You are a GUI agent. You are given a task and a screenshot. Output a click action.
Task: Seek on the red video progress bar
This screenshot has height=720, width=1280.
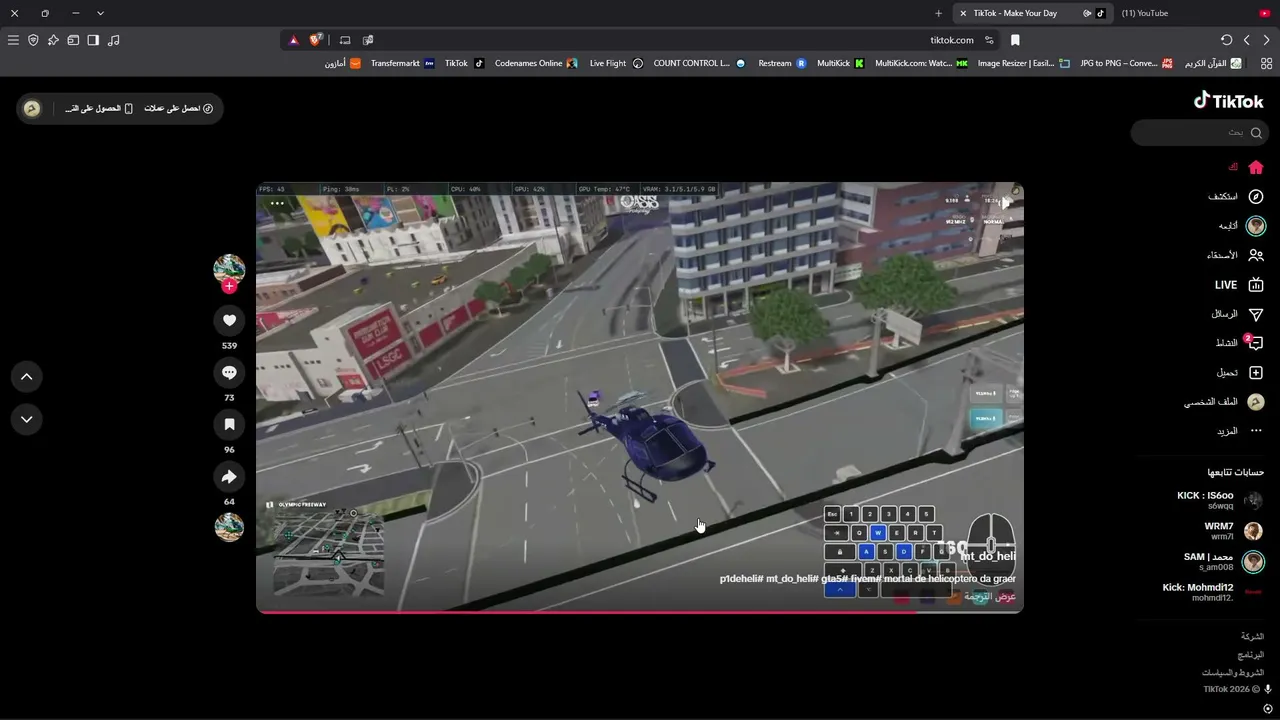pyautogui.click(x=640, y=612)
